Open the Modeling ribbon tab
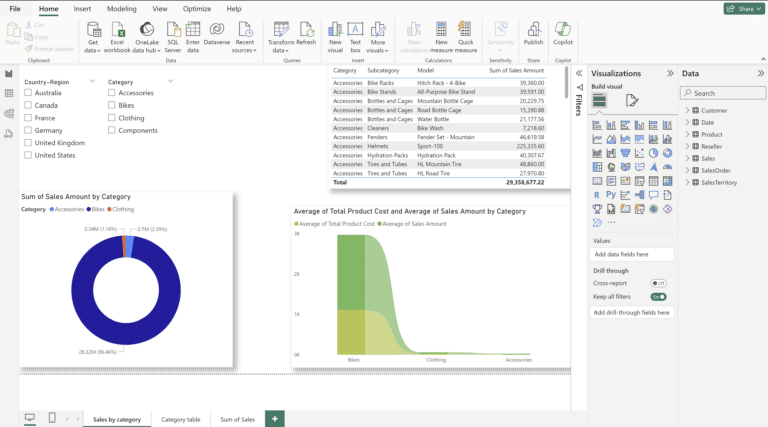This screenshot has width=768, height=427. [x=122, y=9]
